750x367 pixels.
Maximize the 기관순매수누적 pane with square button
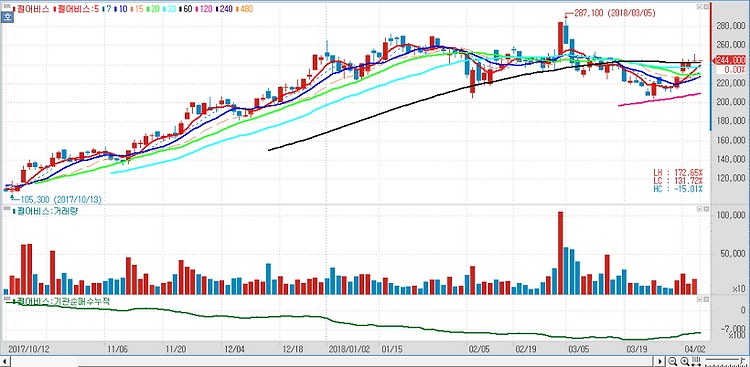(706, 299)
